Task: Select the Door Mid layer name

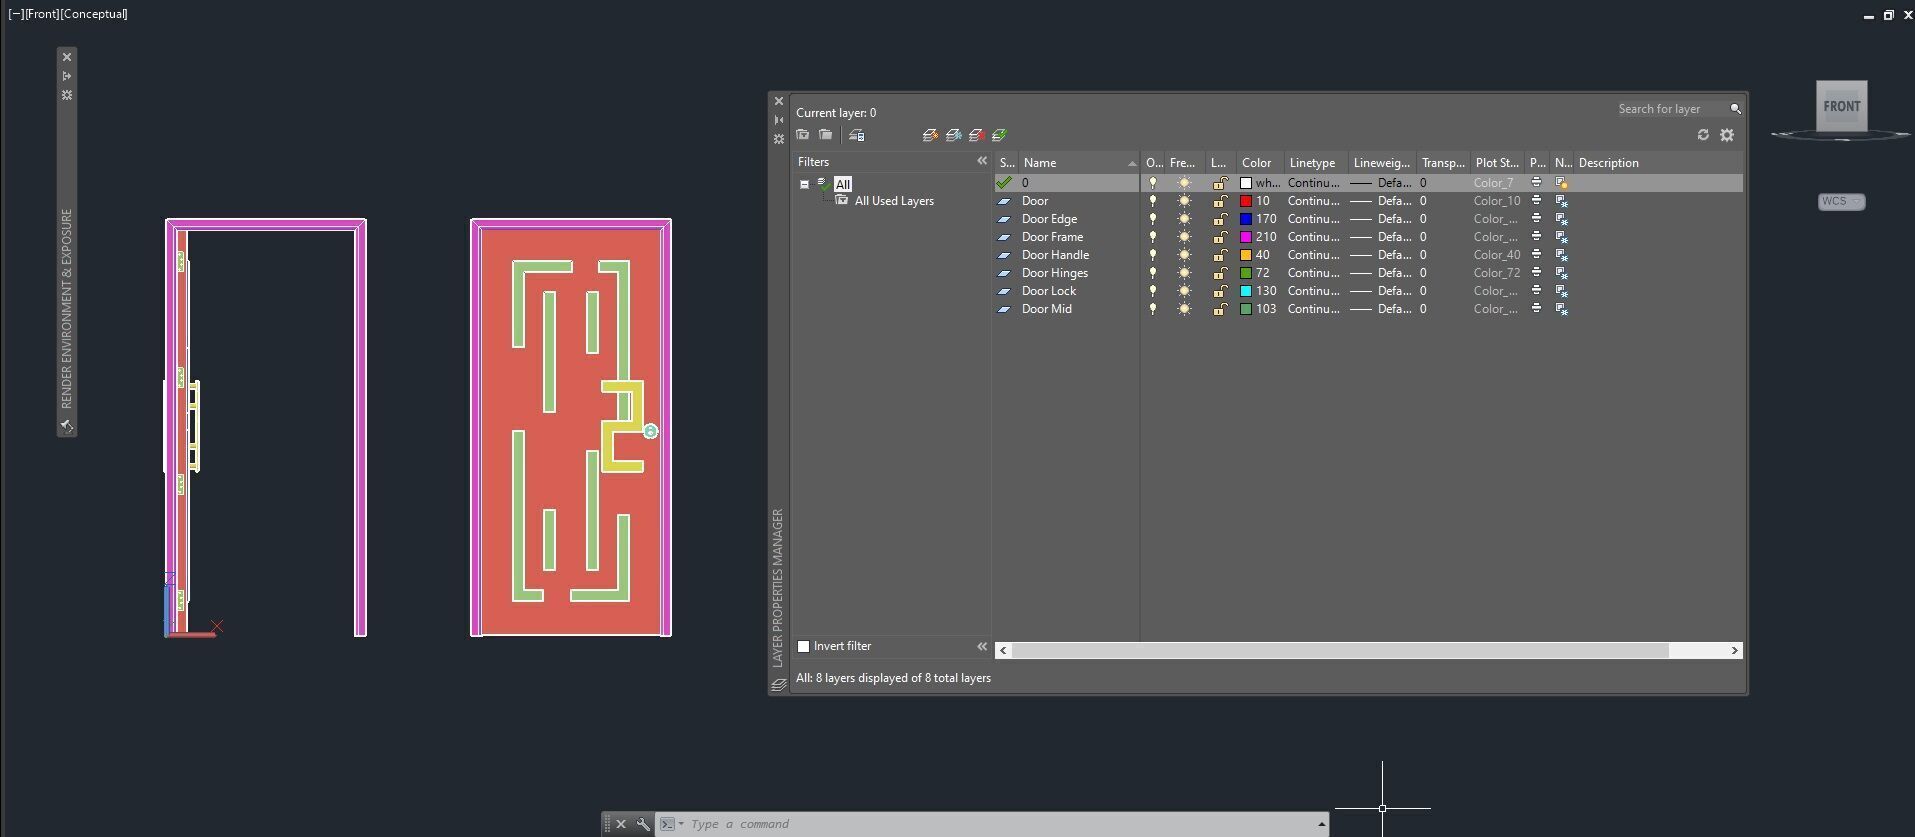Action: tap(1047, 309)
